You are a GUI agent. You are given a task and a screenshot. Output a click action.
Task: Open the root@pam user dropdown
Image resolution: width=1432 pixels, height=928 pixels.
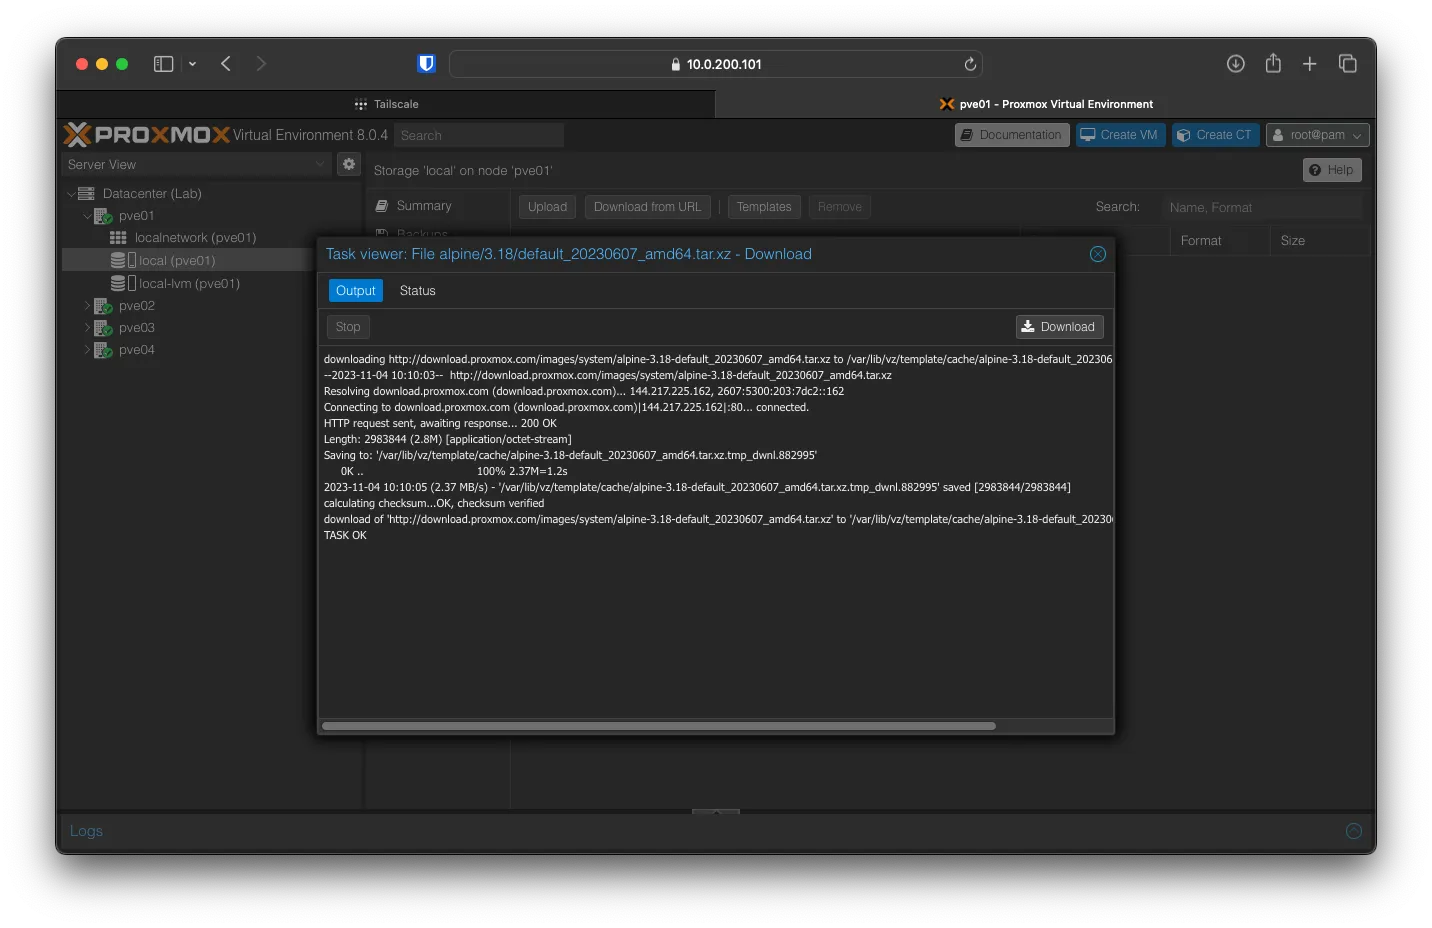pyautogui.click(x=1317, y=135)
